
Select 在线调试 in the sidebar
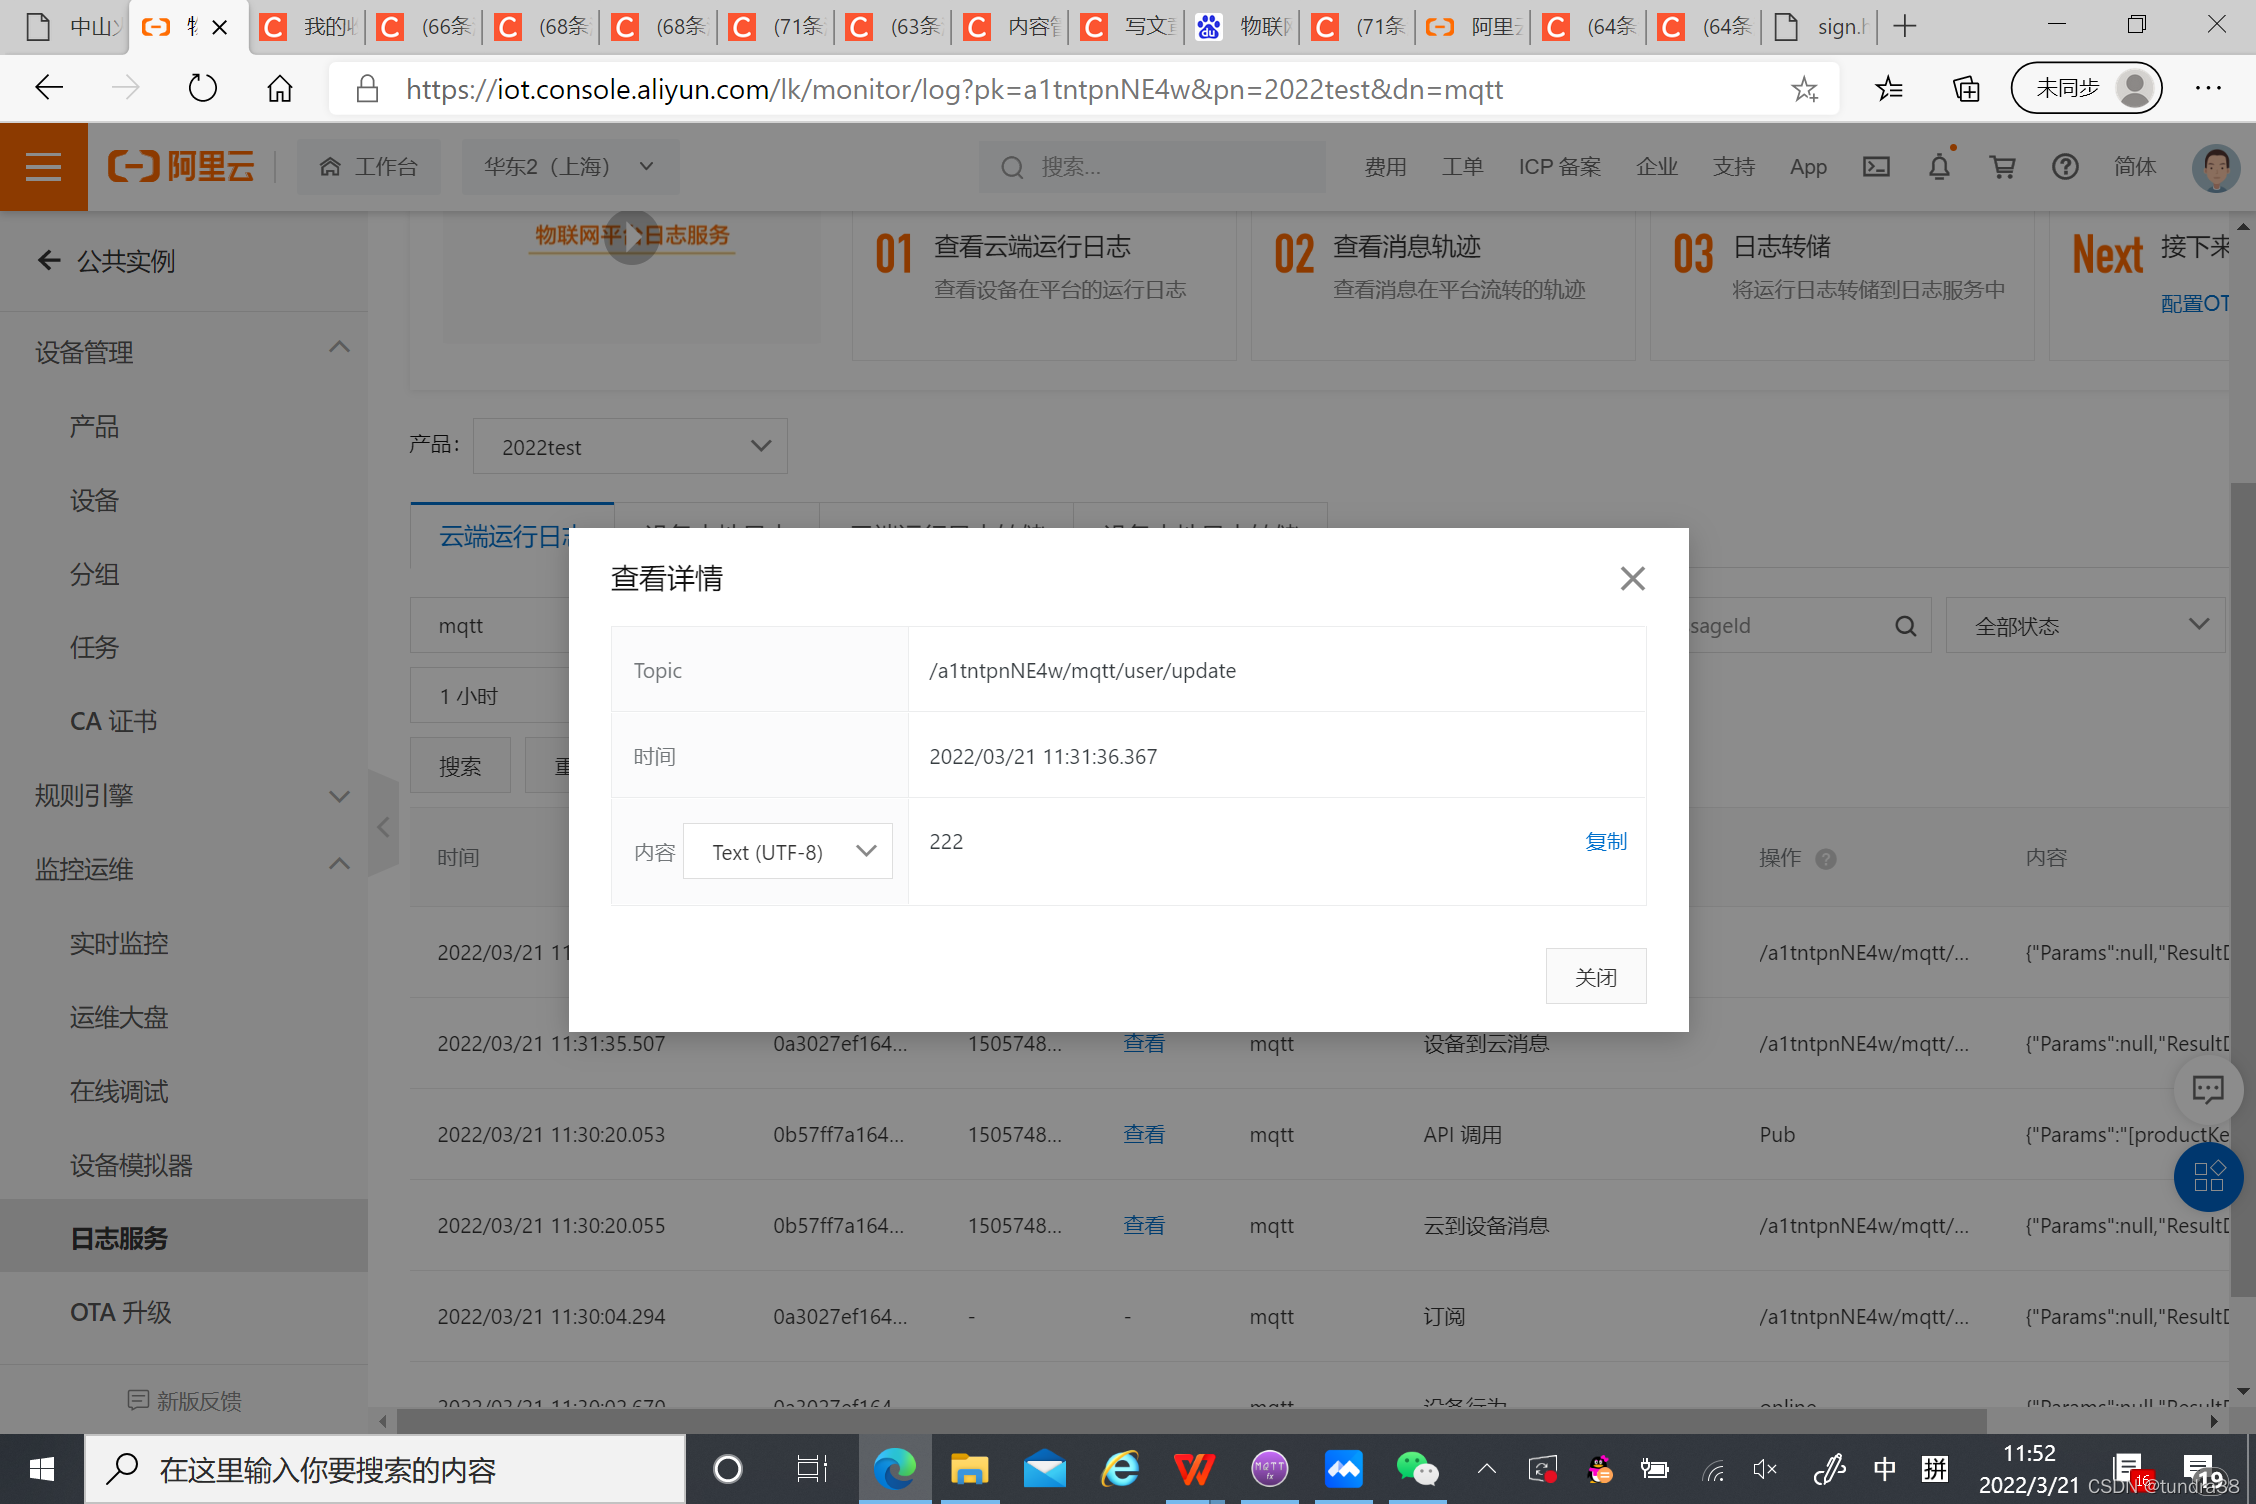pos(119,1091)
